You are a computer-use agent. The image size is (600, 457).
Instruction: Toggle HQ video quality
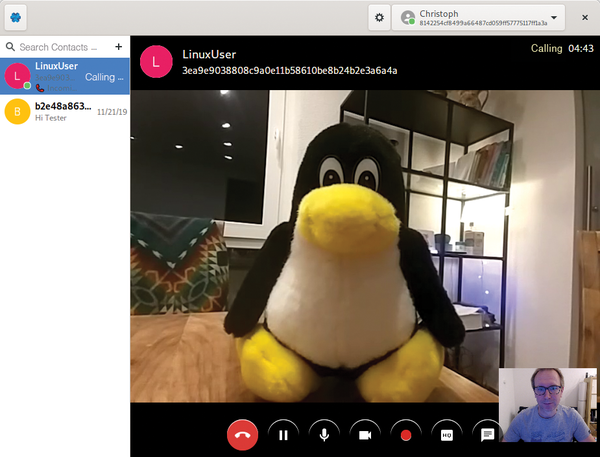[447, 435]
